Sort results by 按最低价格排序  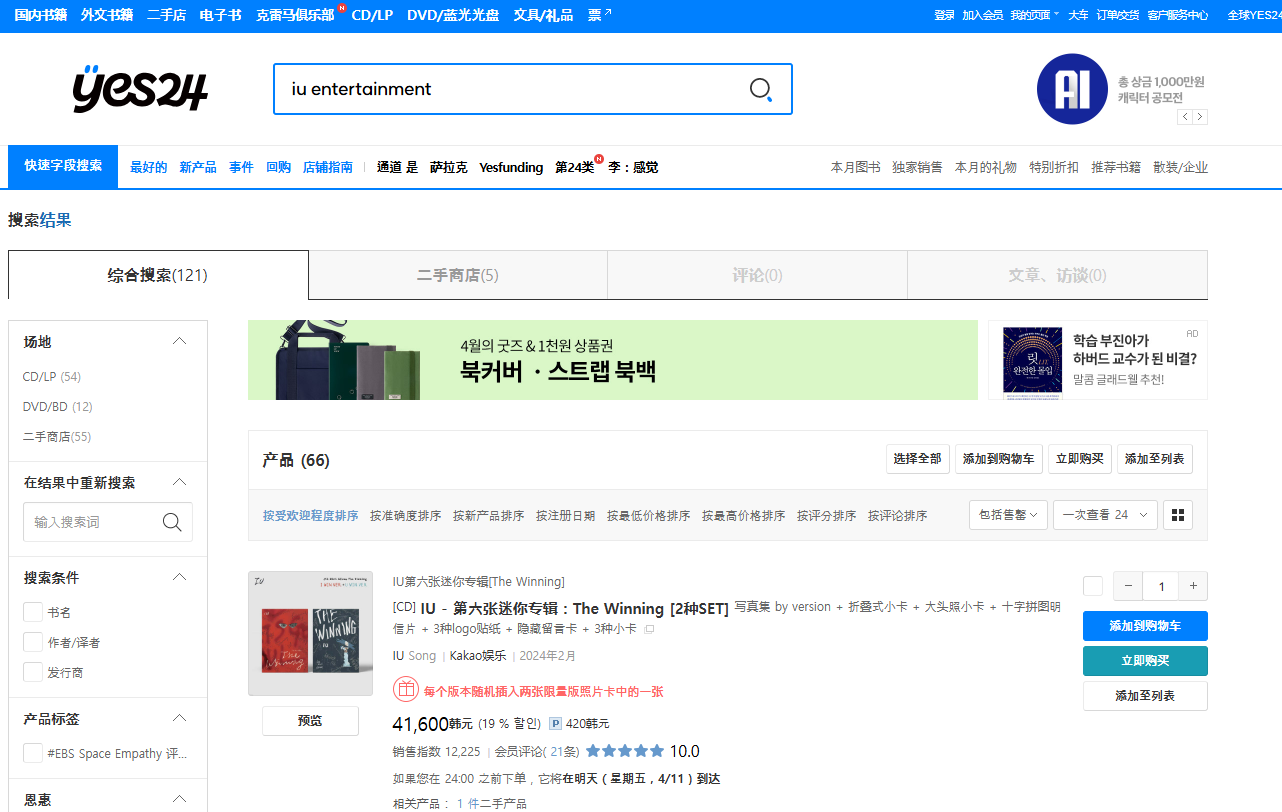click(648, 516)
